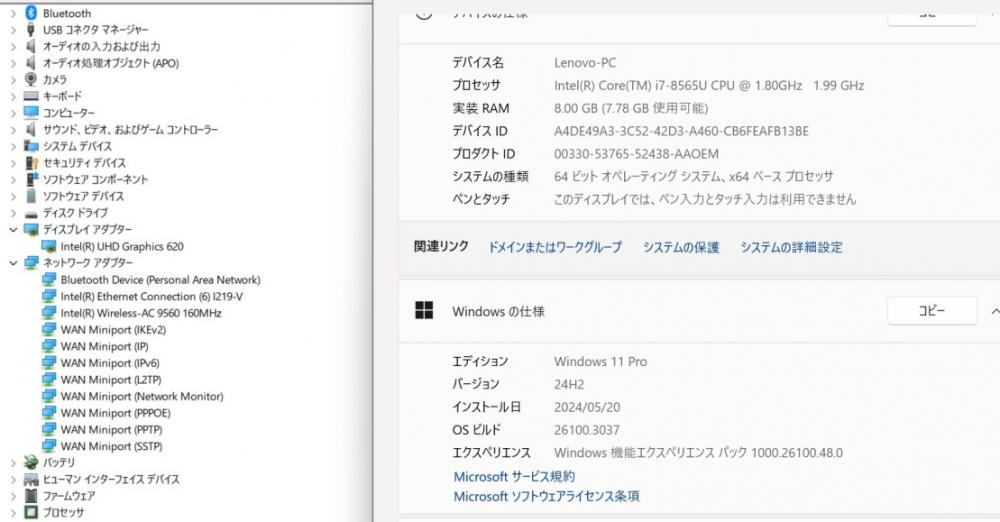Click the インストール日 value 2024/05/20
The image size is (1000, 522).
pos(587,406)
